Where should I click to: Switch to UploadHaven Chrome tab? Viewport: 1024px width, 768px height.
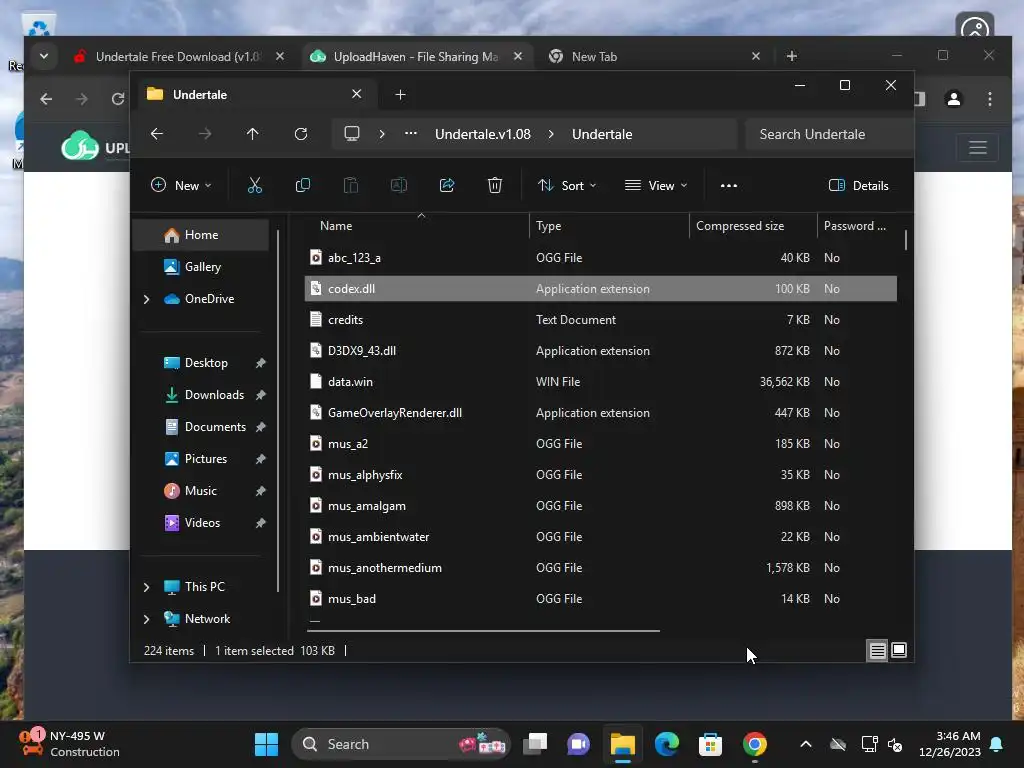(x=415, y=57)
